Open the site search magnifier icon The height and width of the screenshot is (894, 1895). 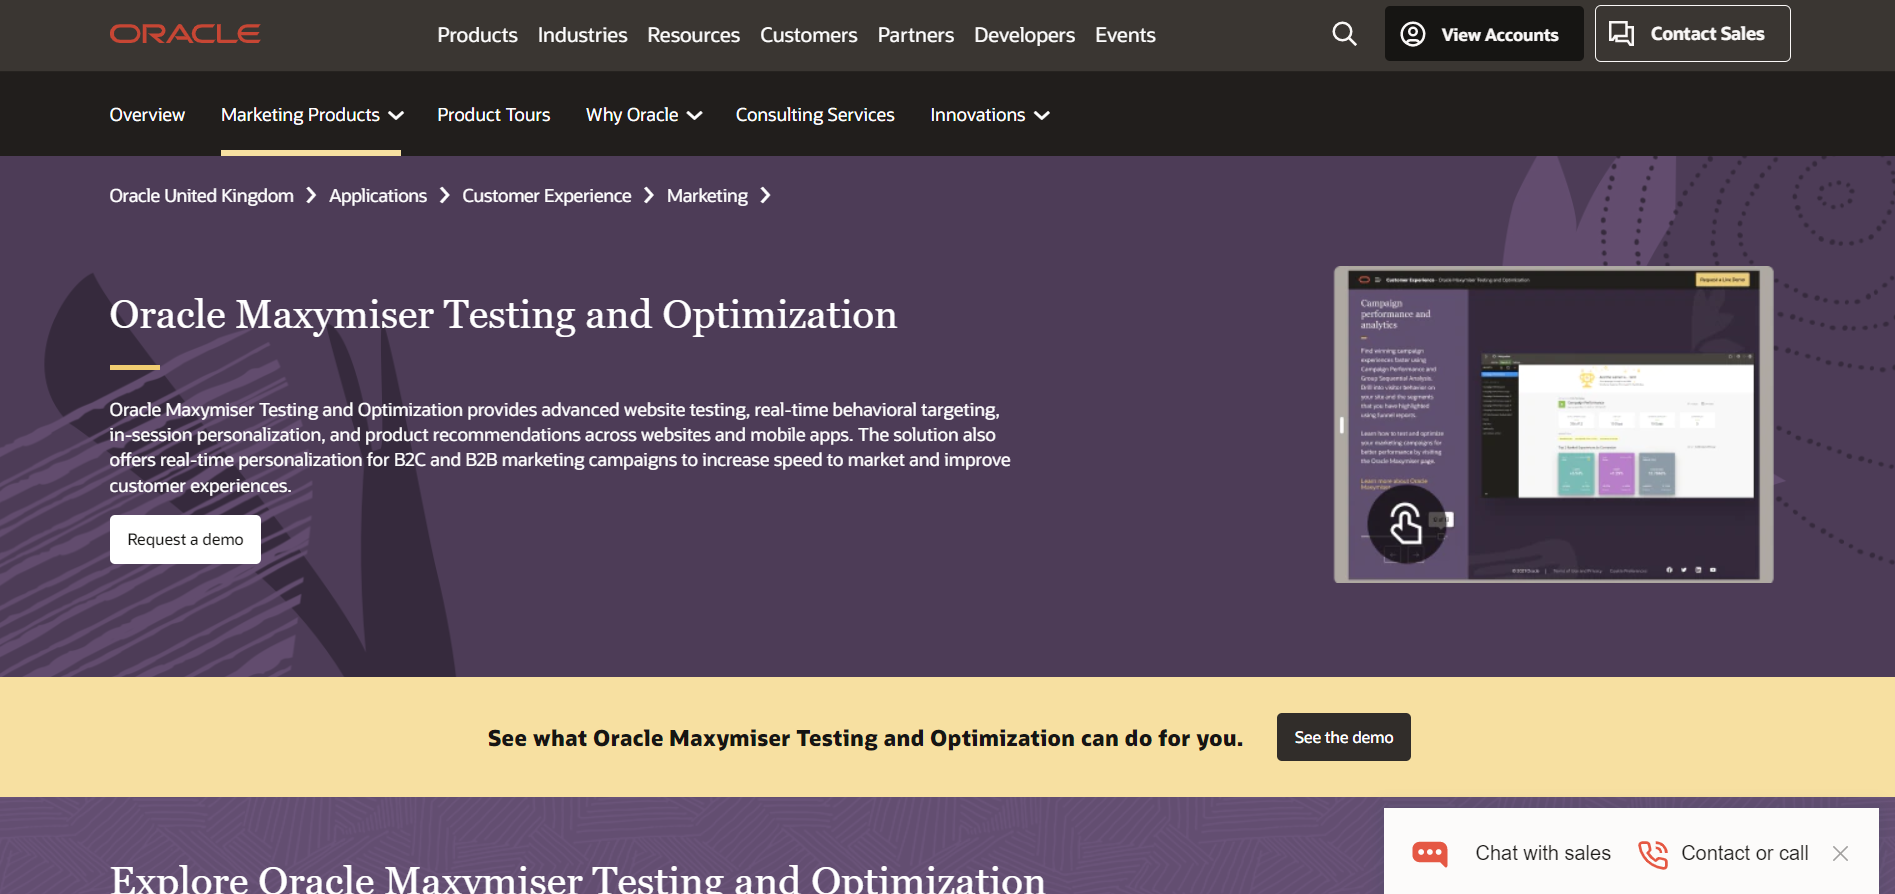pyautogui.click(x=1345, y=34)
